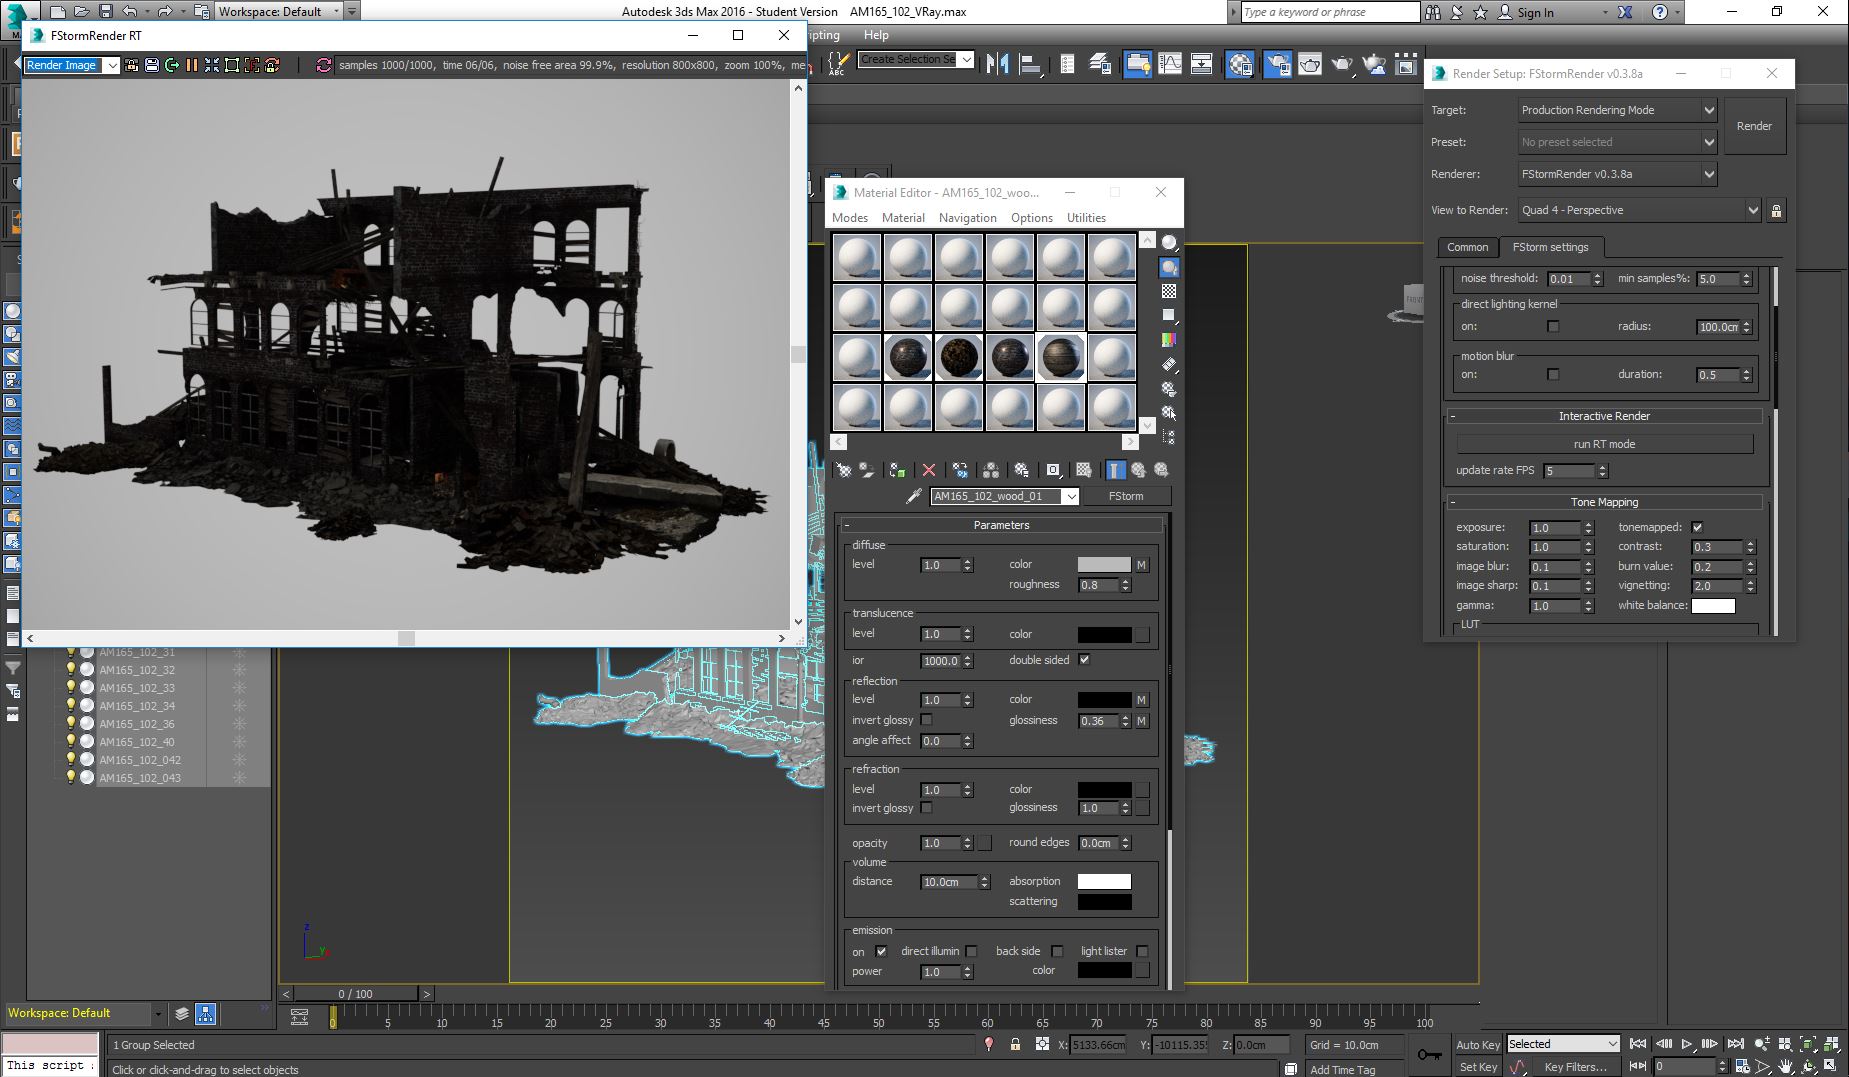1849x1077 pixels.
Task: Switch to the Common tab
Action: (x=1467, y=247)
